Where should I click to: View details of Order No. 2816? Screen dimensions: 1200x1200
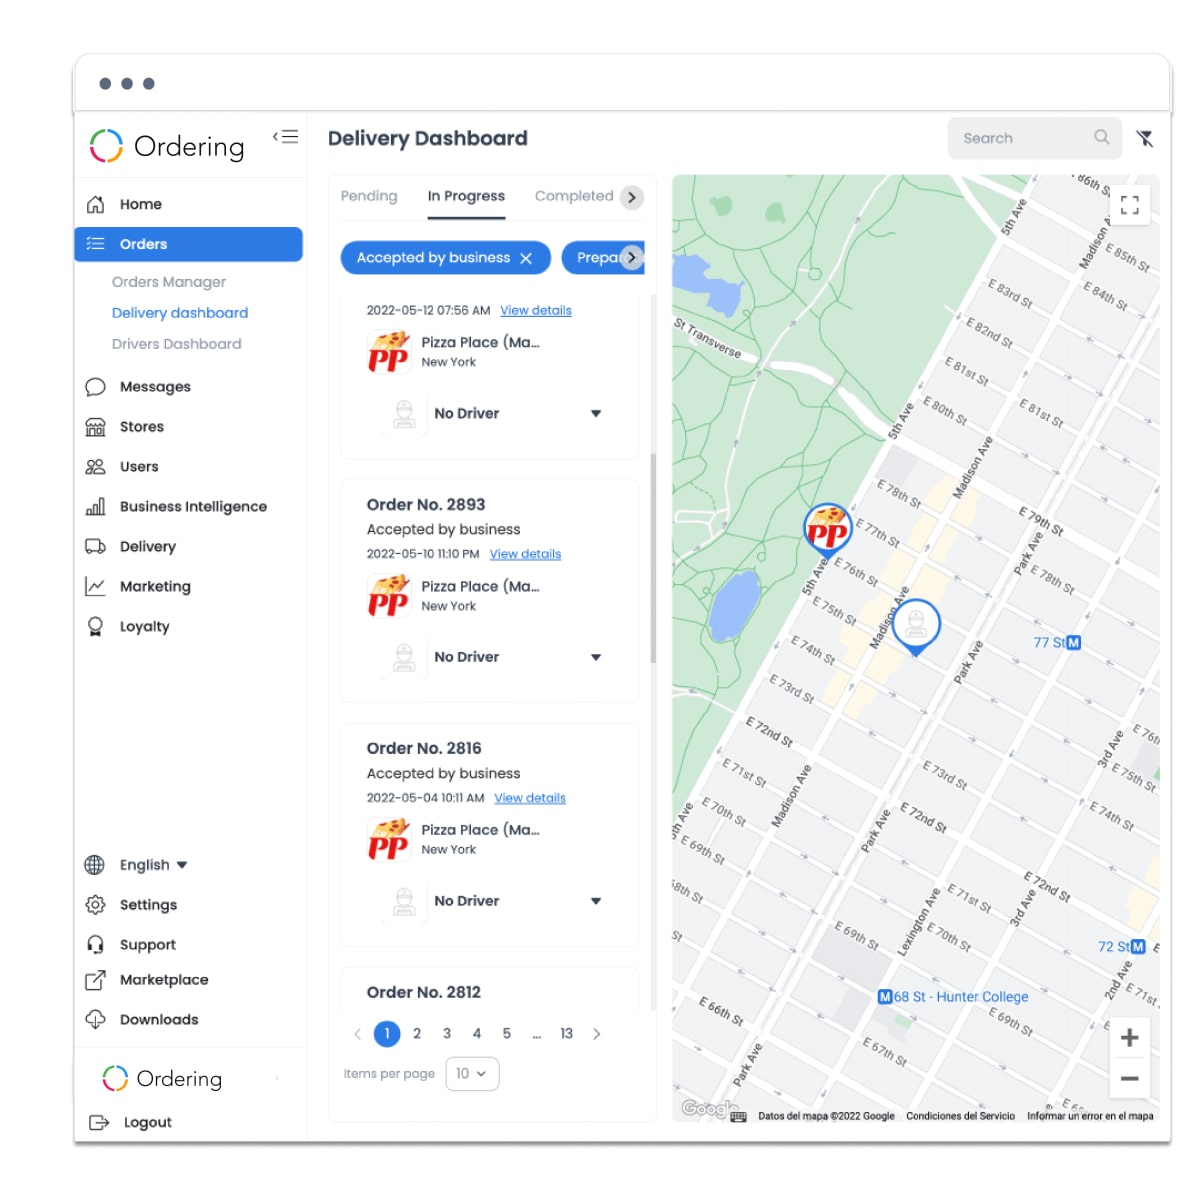point(530,798)
